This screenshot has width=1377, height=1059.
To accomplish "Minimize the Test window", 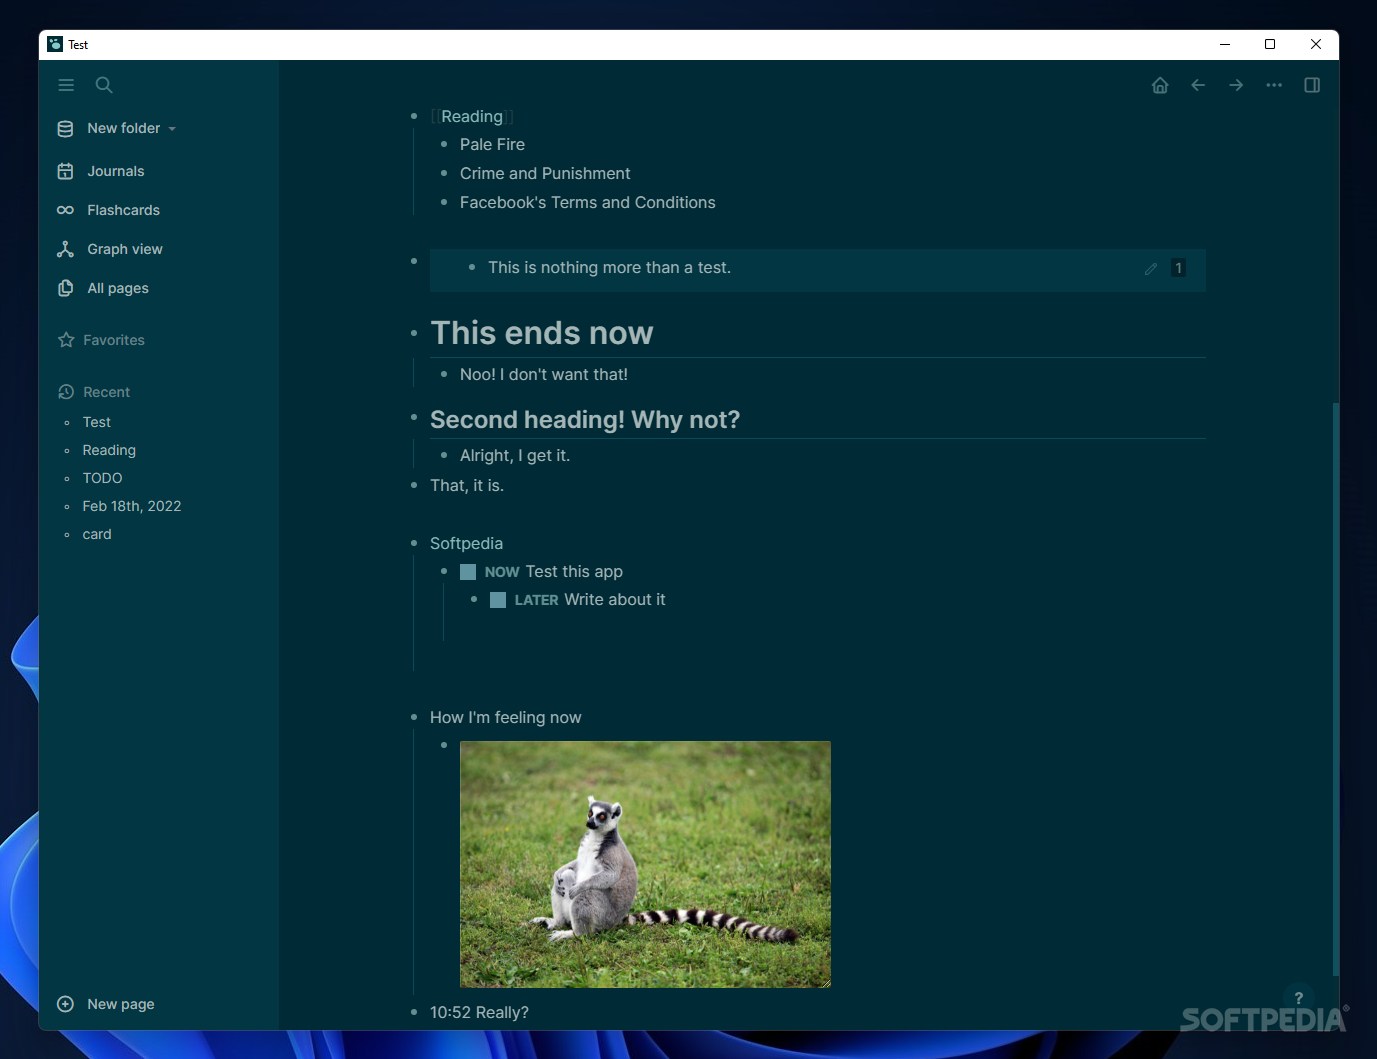I will (1224, 44).
